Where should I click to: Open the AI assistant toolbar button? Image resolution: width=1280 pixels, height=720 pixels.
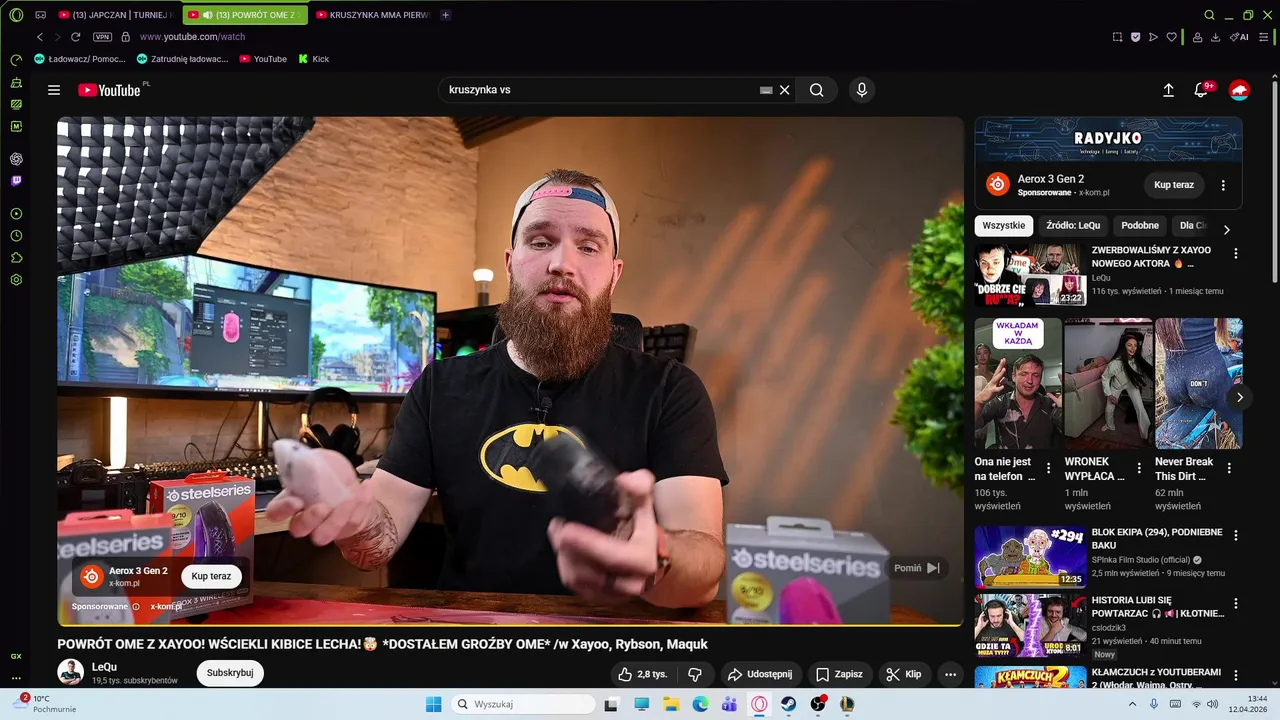[1239, 37]
